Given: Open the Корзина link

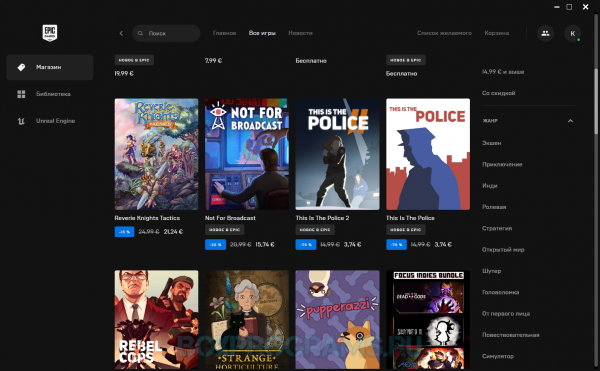Looking at the screenshot, I should 496,33.
